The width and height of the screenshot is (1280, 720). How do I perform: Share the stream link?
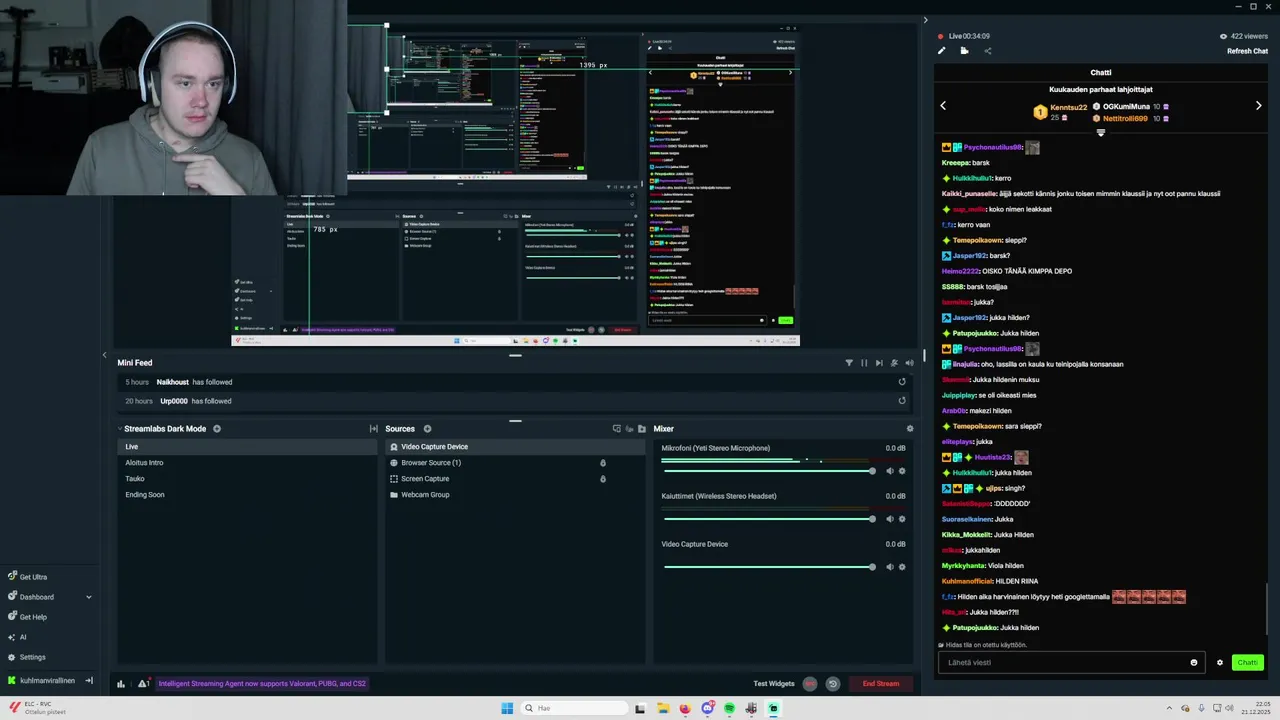pyautogui.click(x=988, y=51)
